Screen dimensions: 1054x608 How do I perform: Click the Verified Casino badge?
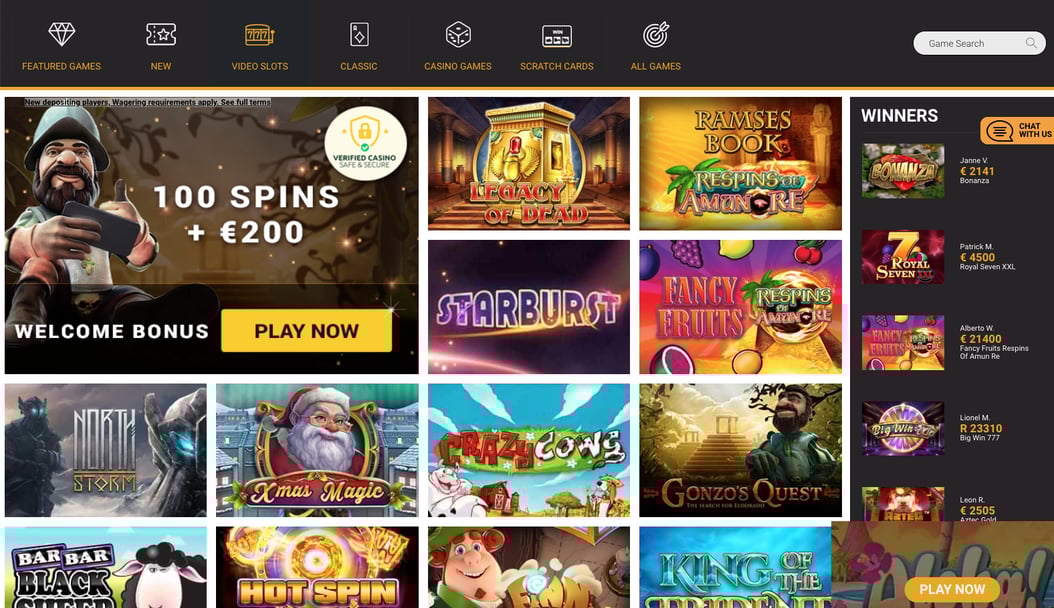365,144
